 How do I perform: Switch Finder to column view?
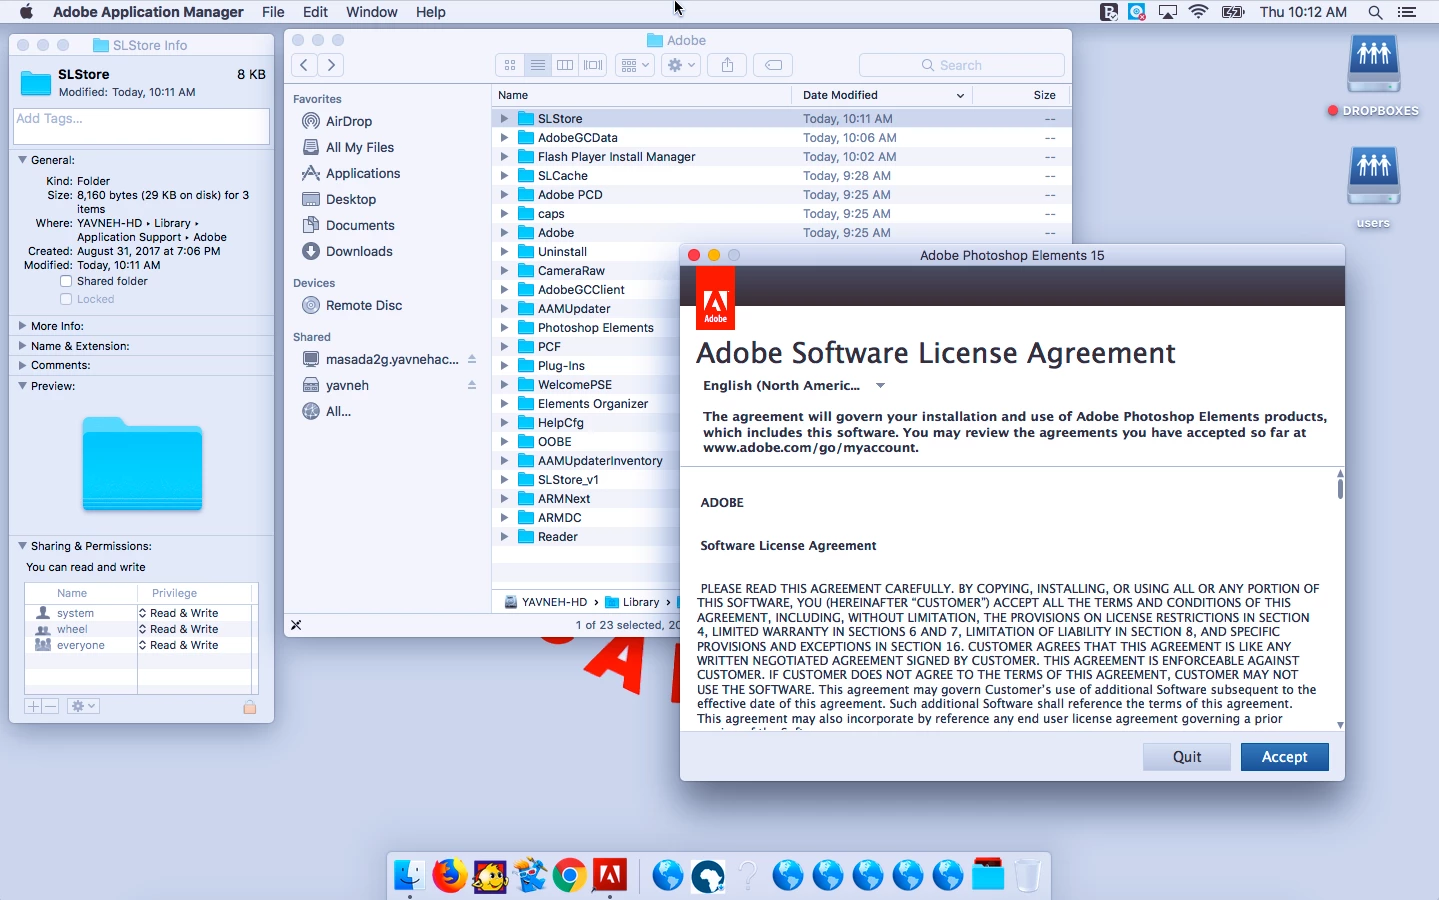point(565,65)
